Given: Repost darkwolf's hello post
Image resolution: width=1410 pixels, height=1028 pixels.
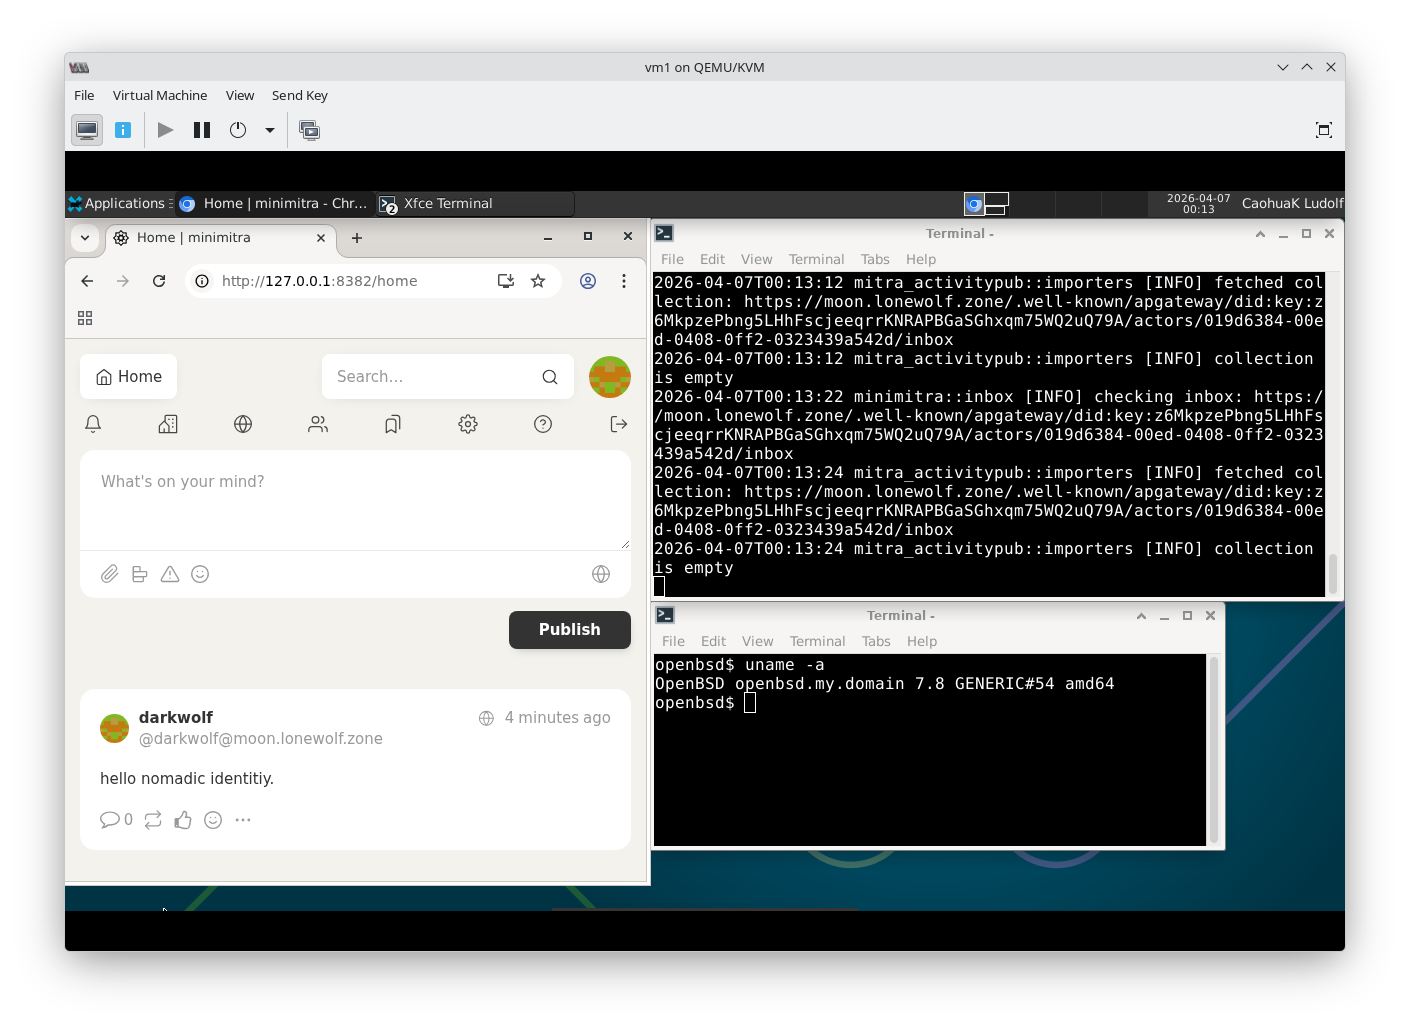Looking at the screenshot, I should click(x=153, y=820).
